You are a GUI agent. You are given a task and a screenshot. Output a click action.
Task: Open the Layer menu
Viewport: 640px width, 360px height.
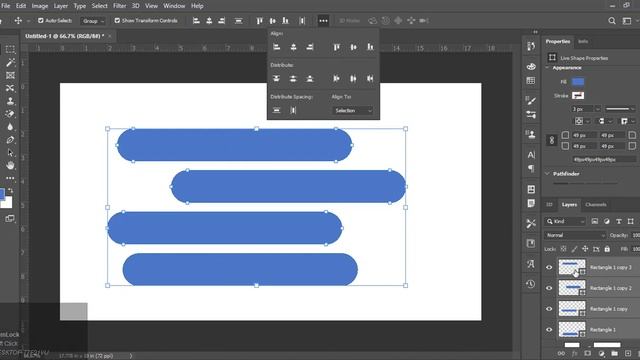(x=61, y=6)
